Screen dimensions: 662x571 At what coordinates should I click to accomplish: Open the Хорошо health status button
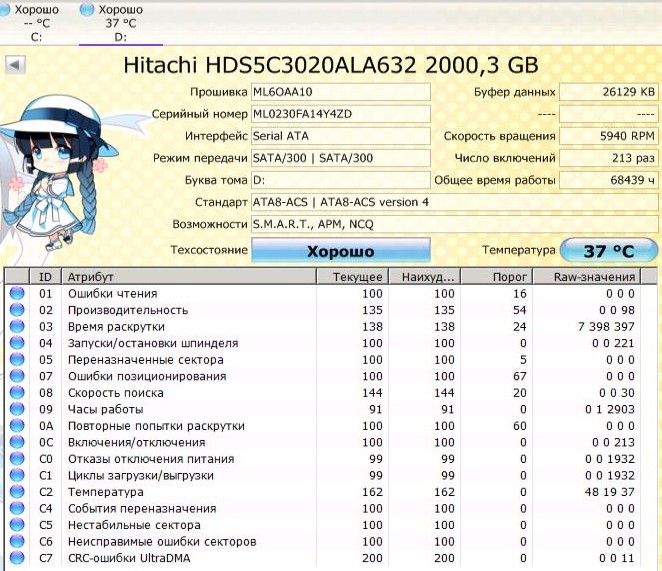click(x=341, y=250)
